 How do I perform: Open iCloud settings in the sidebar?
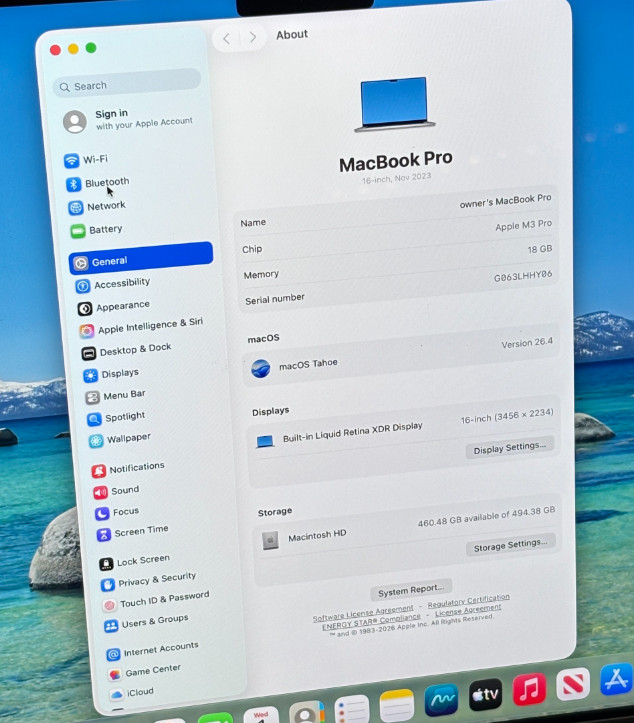point(132,693)
